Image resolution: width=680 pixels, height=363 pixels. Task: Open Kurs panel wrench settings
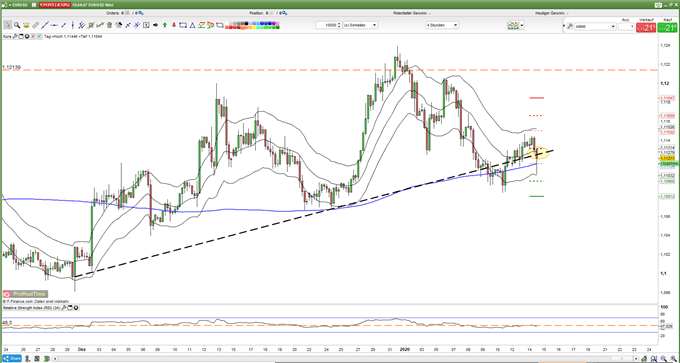[x=15, y=36]
